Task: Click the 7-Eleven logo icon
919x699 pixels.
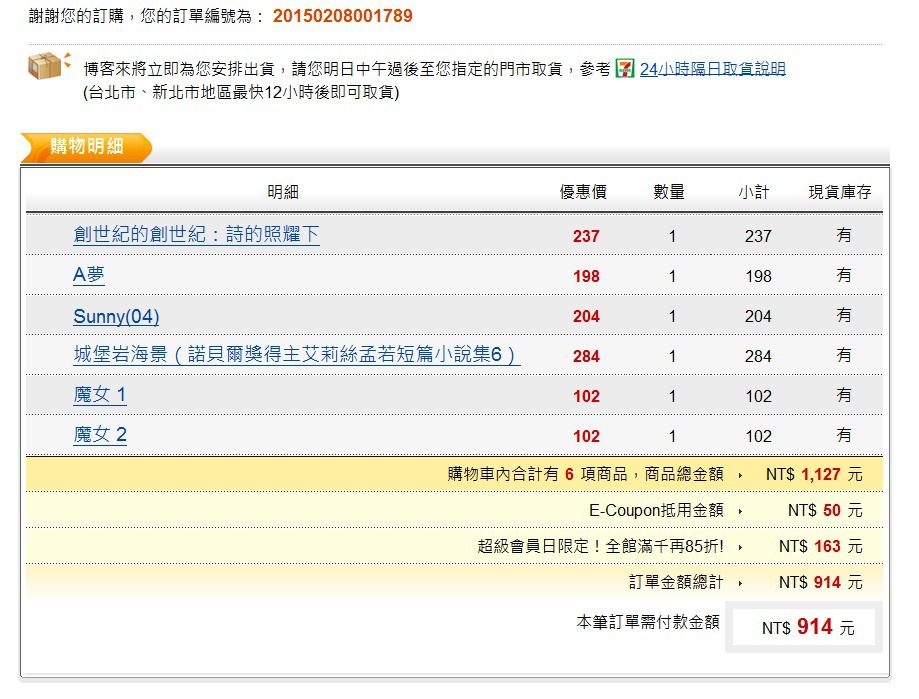Action: coord(625,69)
